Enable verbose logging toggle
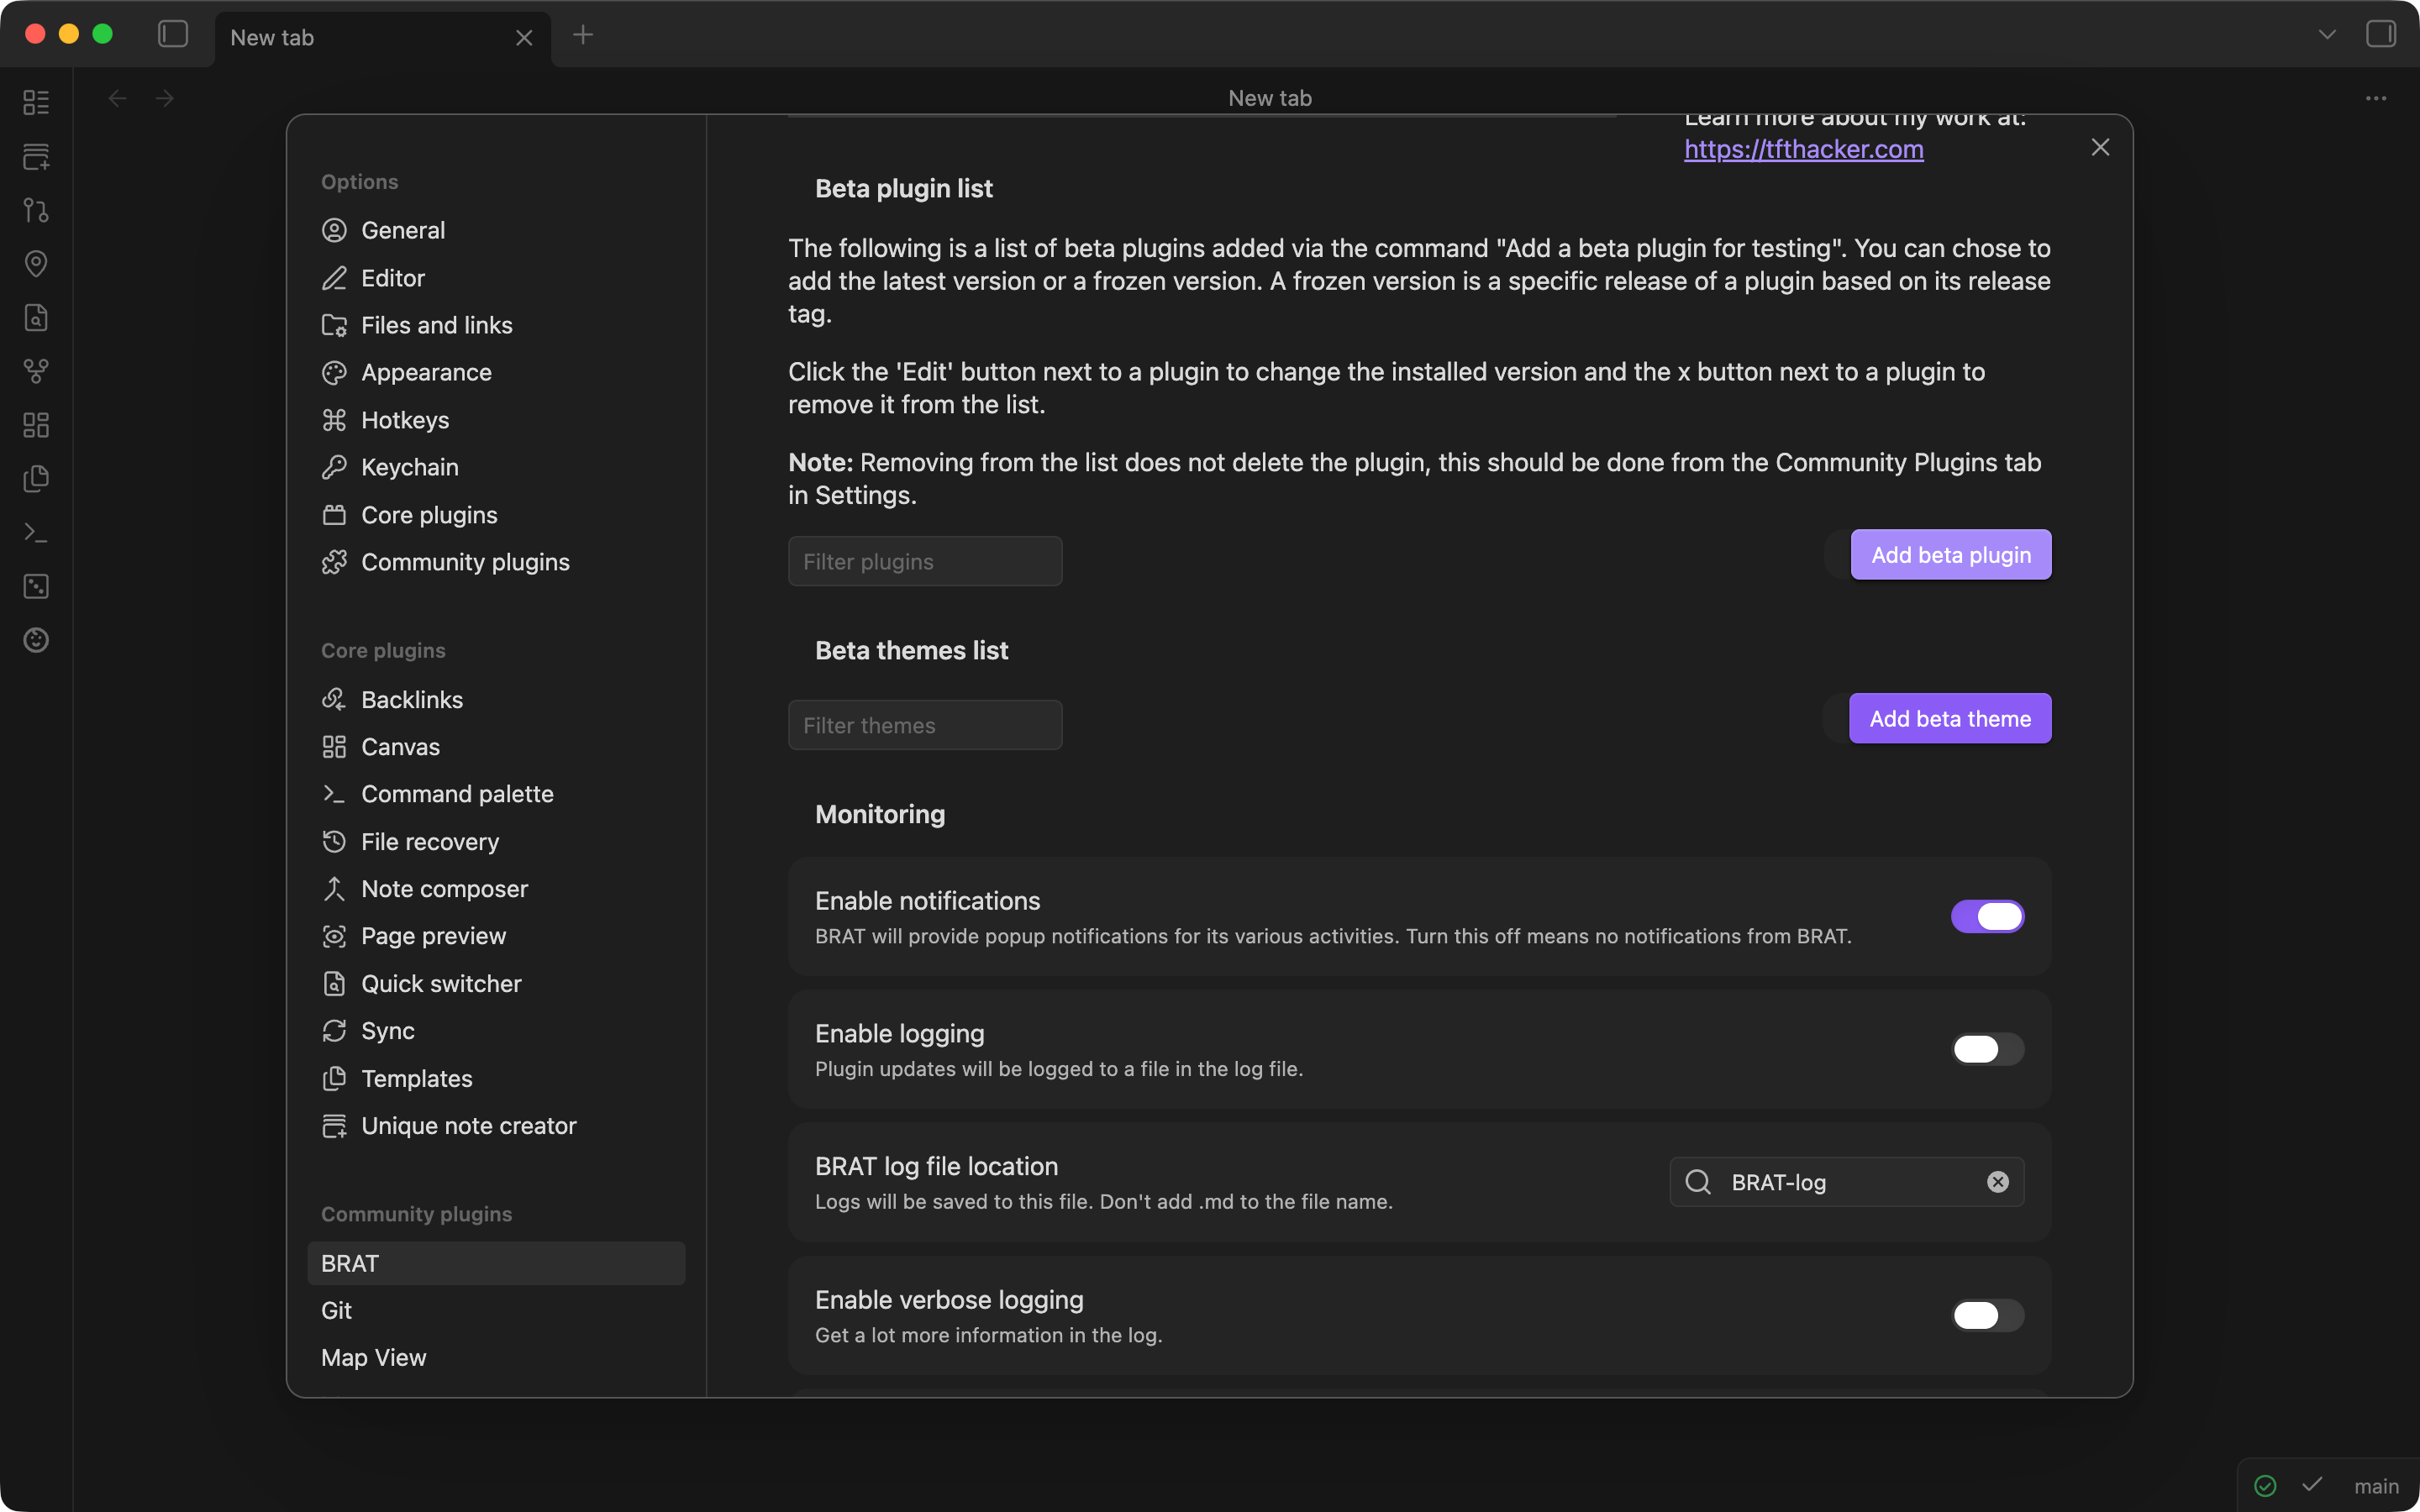 click(1987, 1315)
